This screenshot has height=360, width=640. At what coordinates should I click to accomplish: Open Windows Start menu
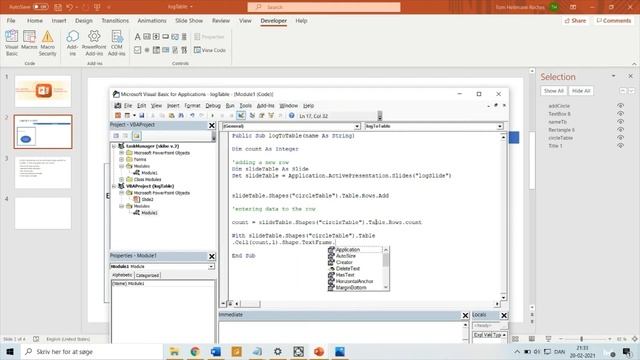(10, 351)
